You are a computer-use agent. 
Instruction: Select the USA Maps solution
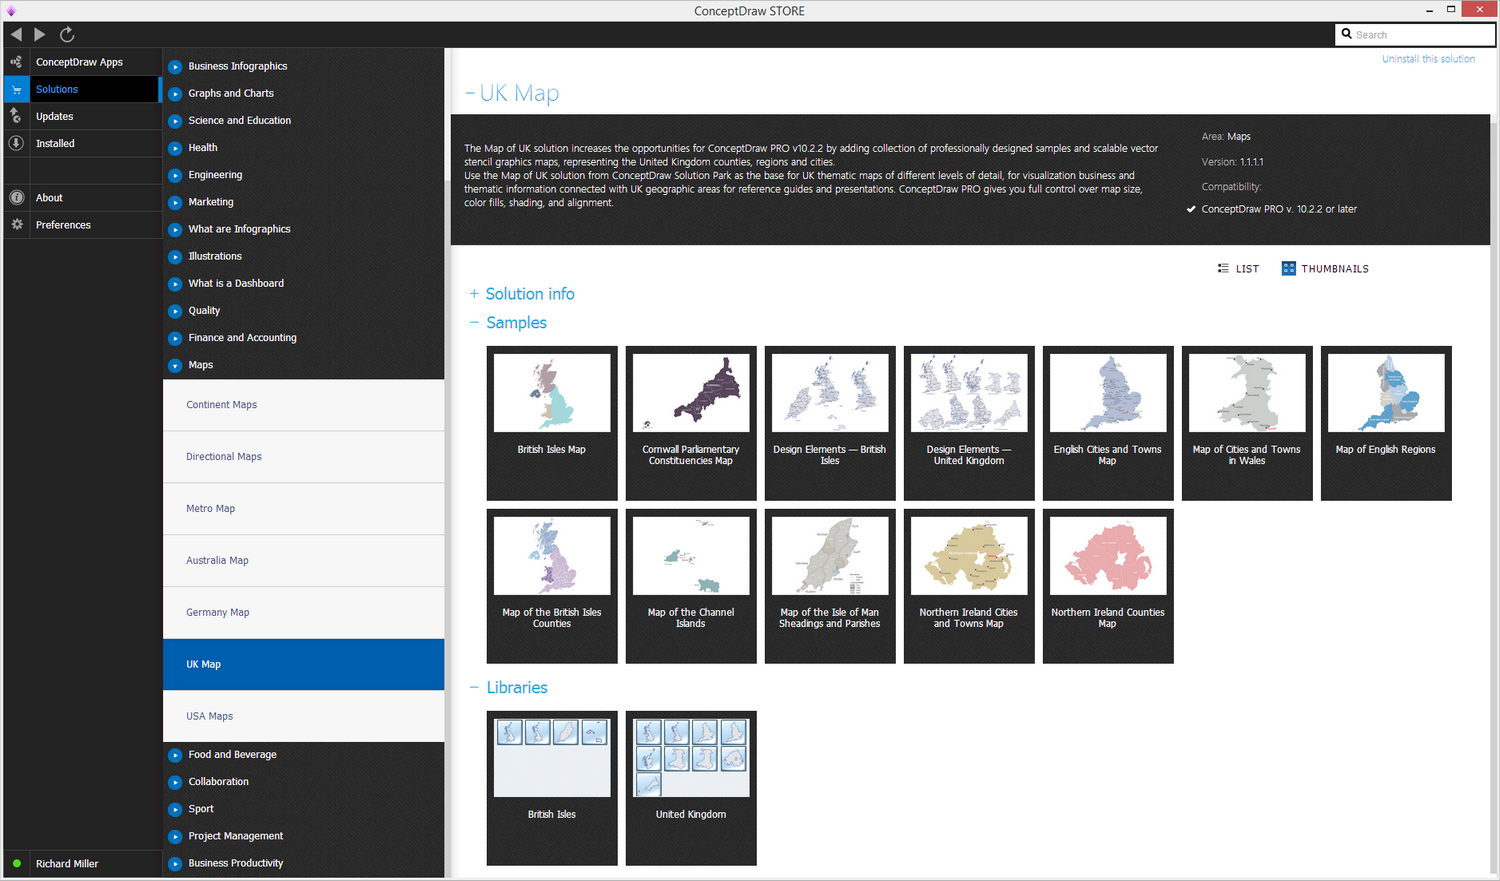click(x=303, y=716)
